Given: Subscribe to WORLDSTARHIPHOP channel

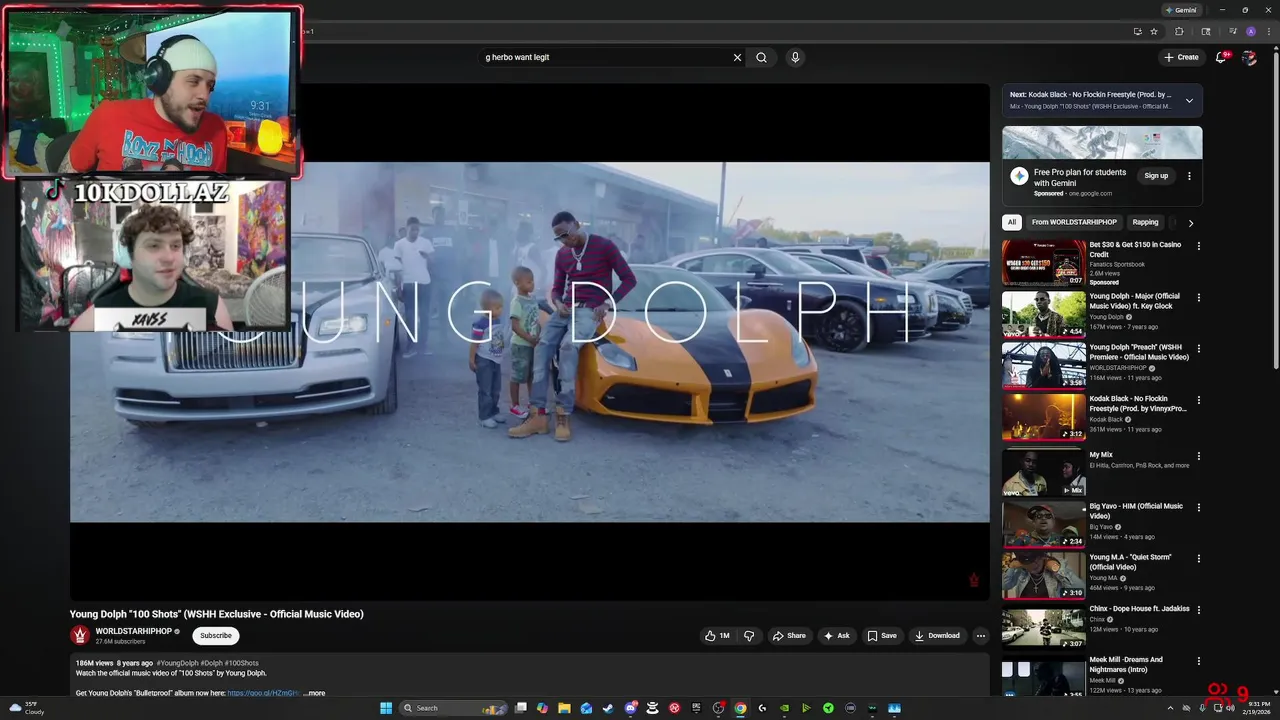Looking at the screenshot, I should (x=215, y=636).
